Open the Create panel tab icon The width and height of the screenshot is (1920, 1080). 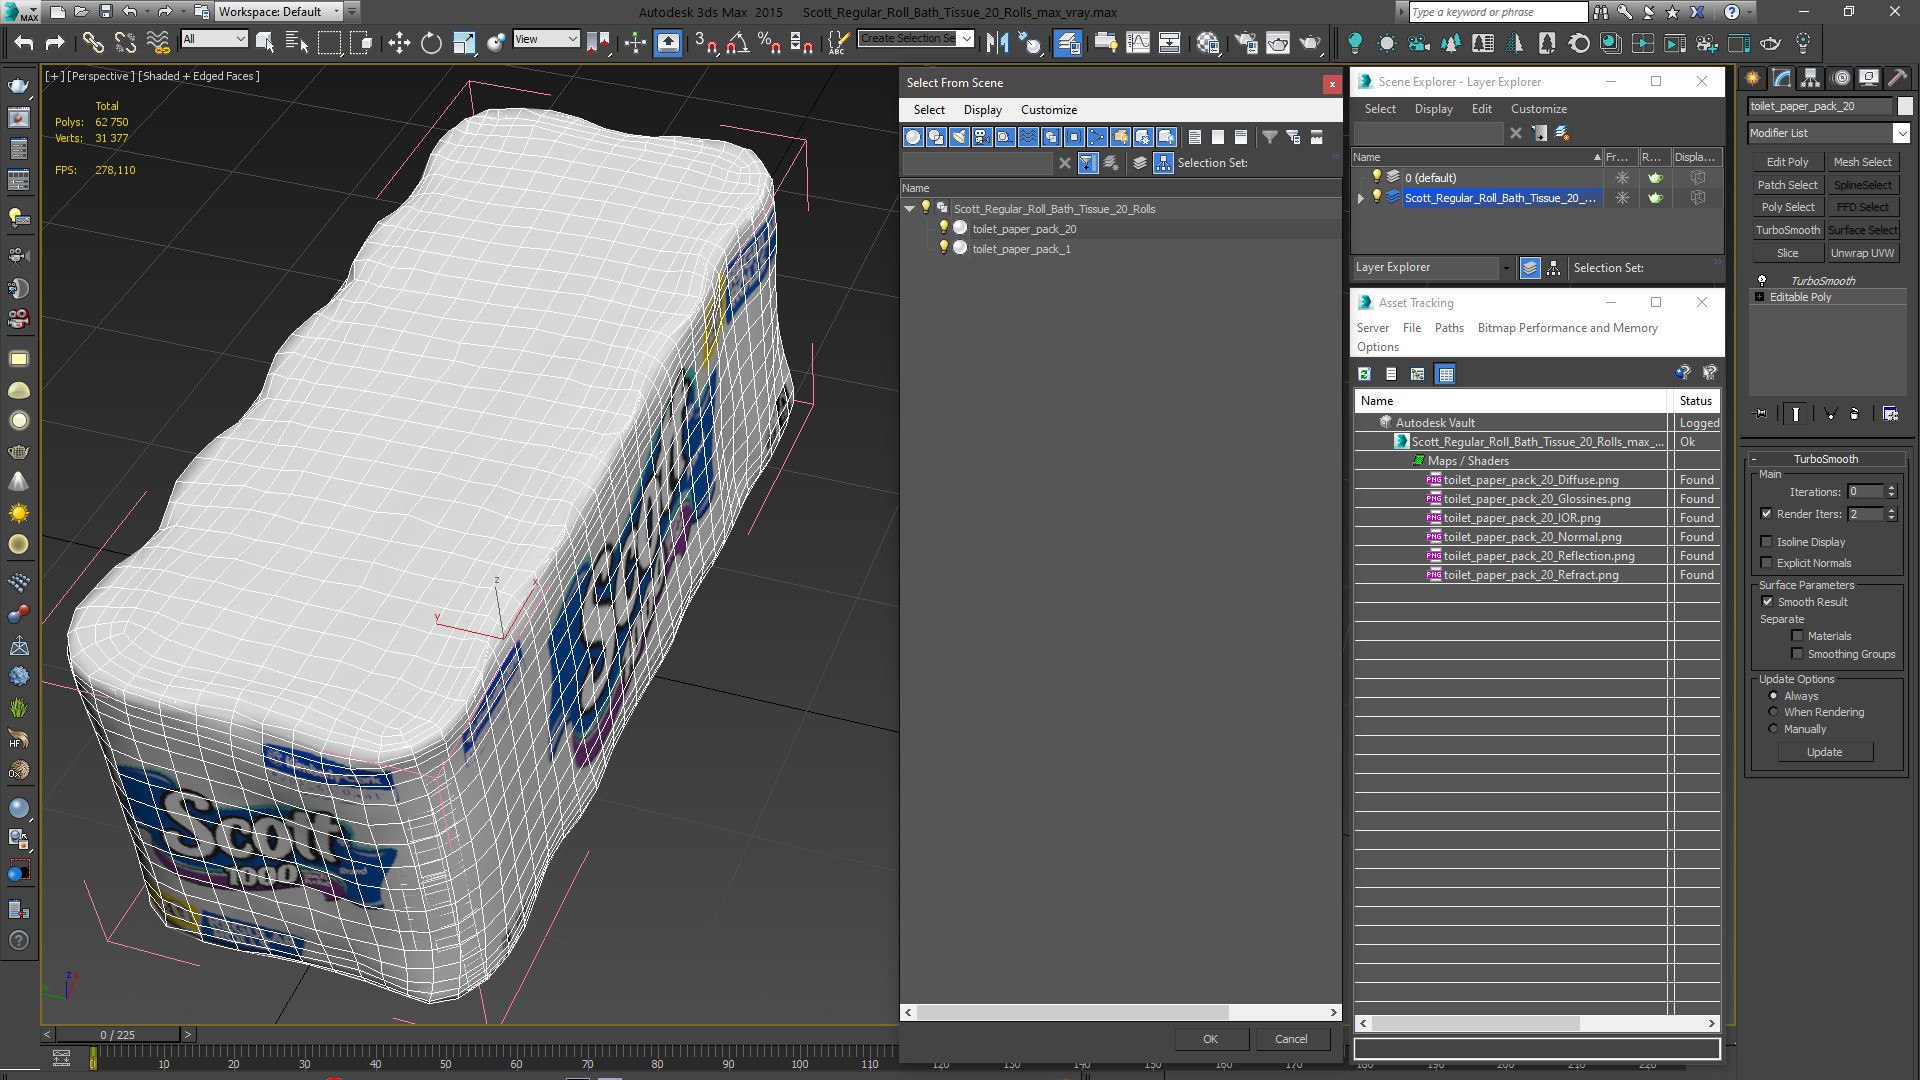pos(1753,78)
